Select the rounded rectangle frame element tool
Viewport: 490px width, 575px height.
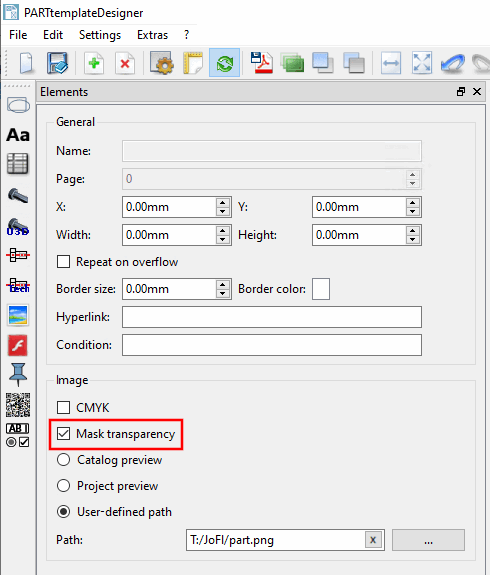click(x=18, y=106)
